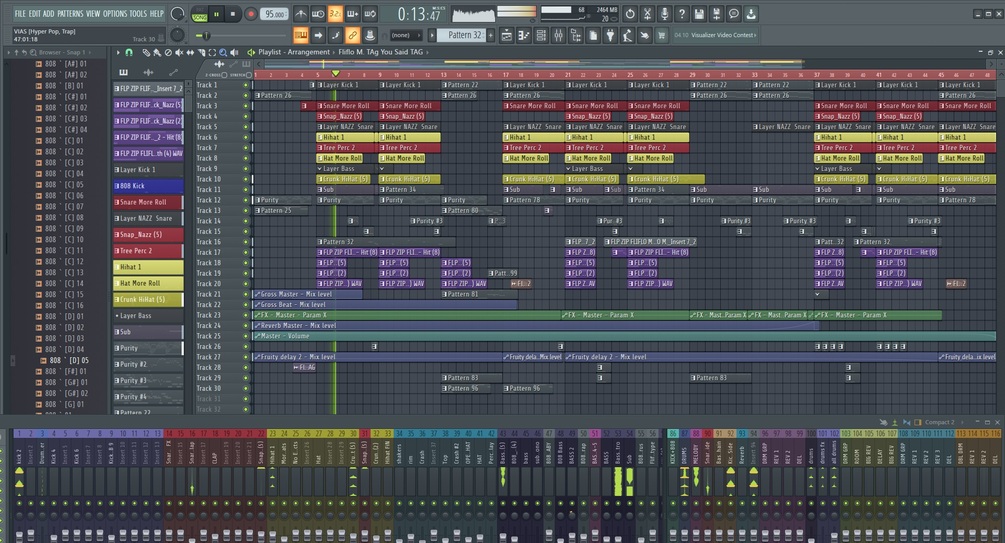The height and width of the screenshot is (543, 1005).
Task: Open the OPTIONS menu
Action: [x=115, y=13]
